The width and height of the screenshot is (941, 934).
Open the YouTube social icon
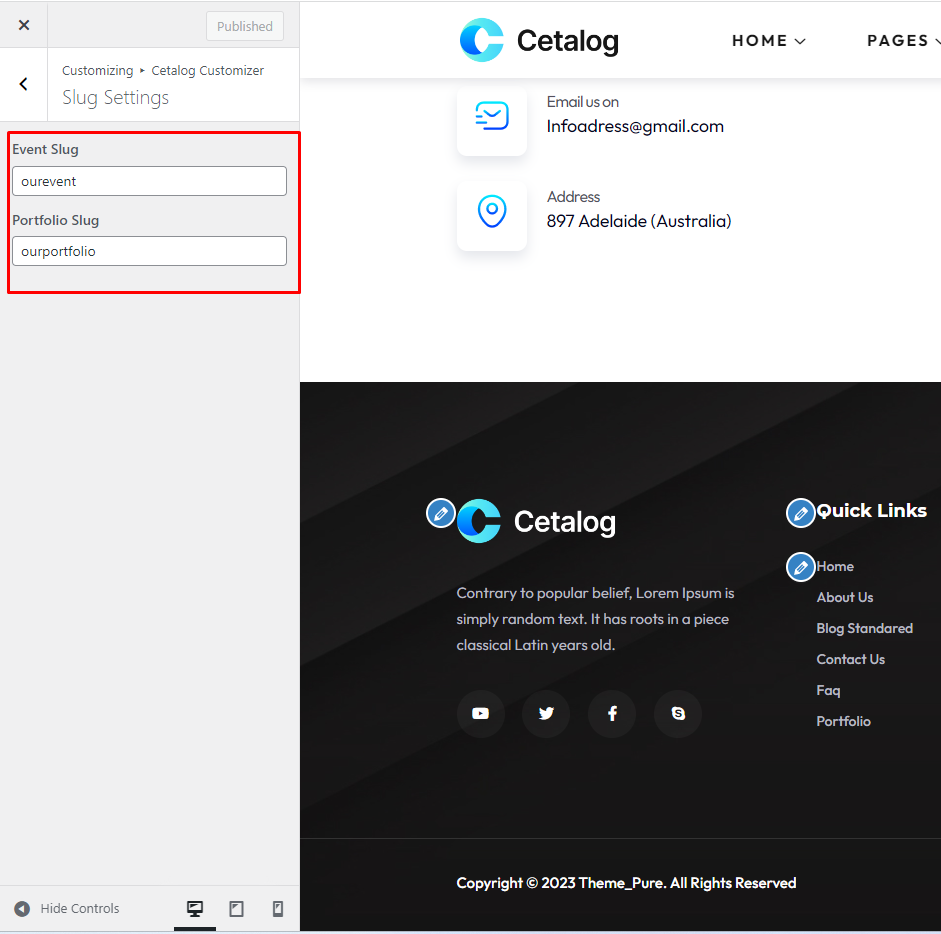point(481,714)
